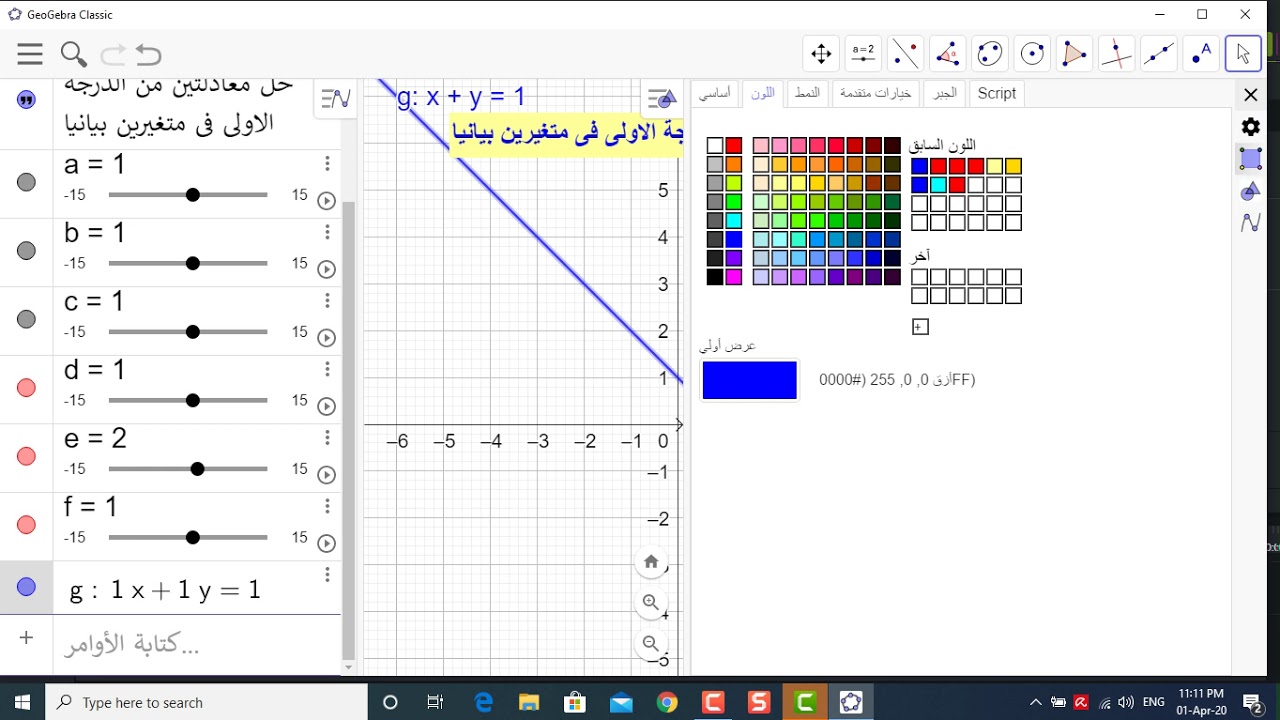Click the Windows Start button
The width and height of the screenshot is (1280, 720).
click(22, 702)
